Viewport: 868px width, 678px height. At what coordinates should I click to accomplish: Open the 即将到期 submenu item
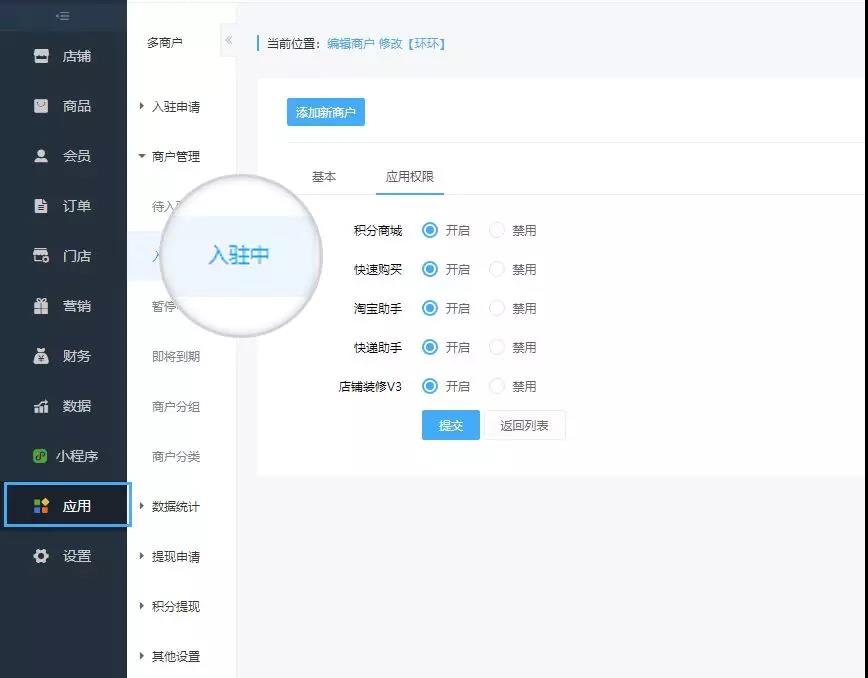pyautogui.click(x=176, y=356)
